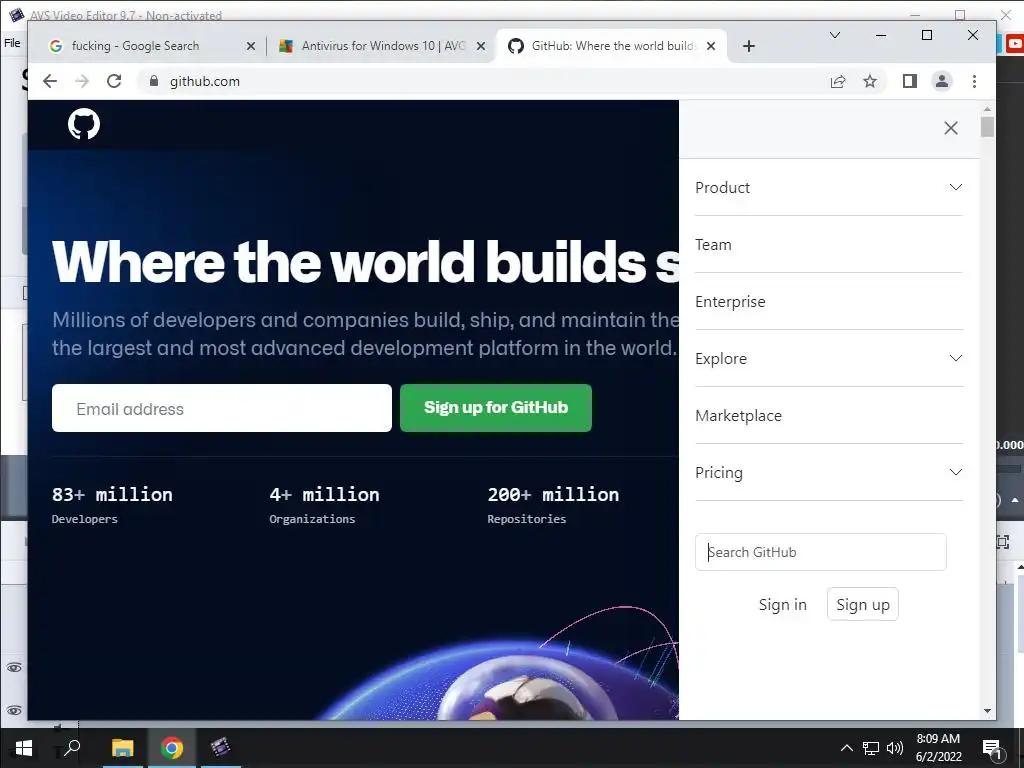Expand the Explore menu chevron

pos(955,359)
